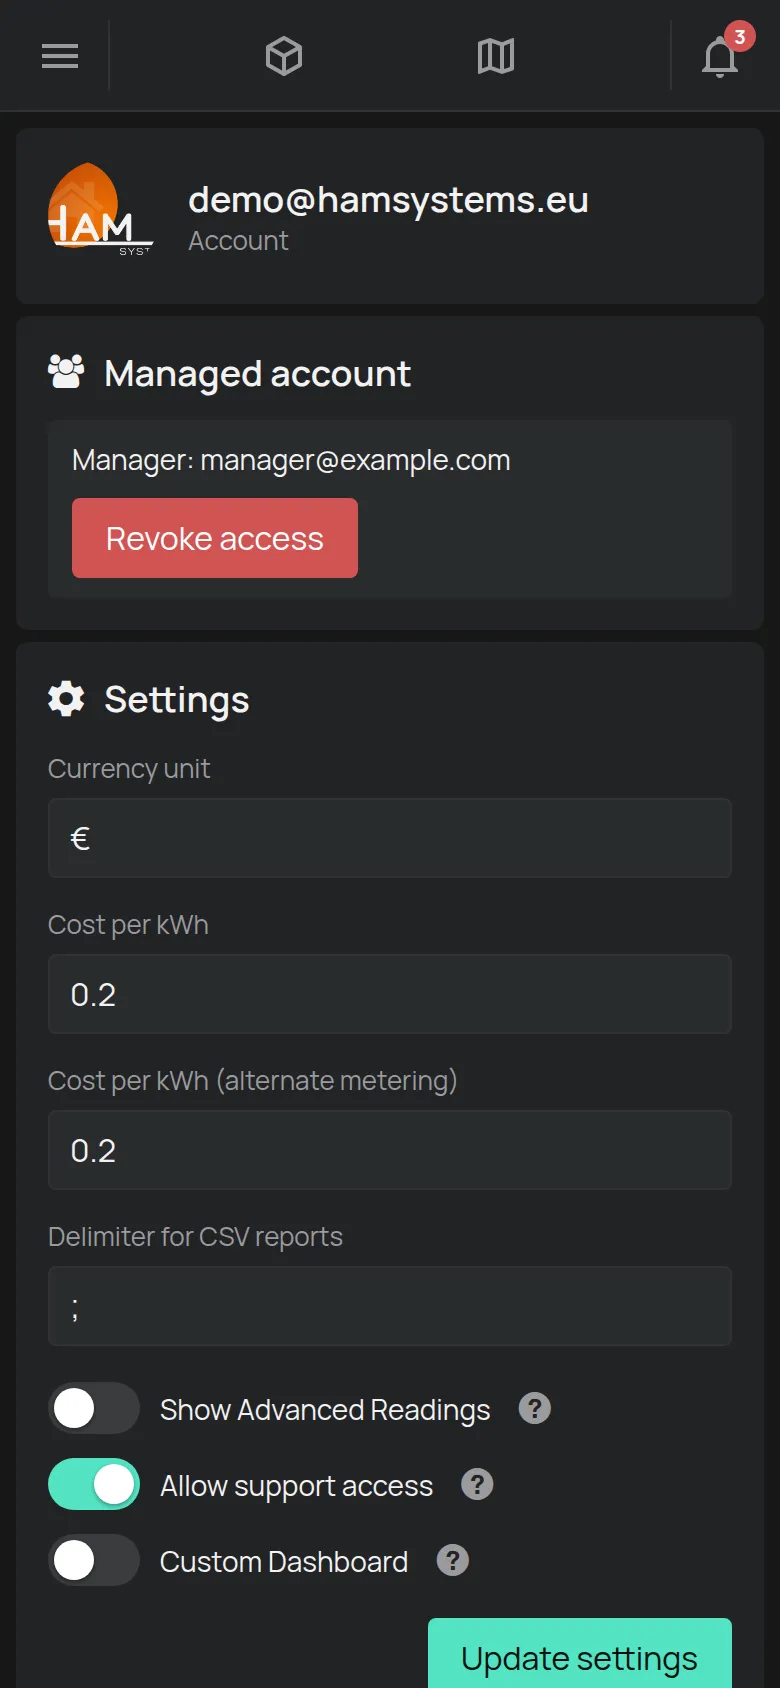
Task: Turn on Custom Dashboard toggle
Action: click(x=94, y=1561)
